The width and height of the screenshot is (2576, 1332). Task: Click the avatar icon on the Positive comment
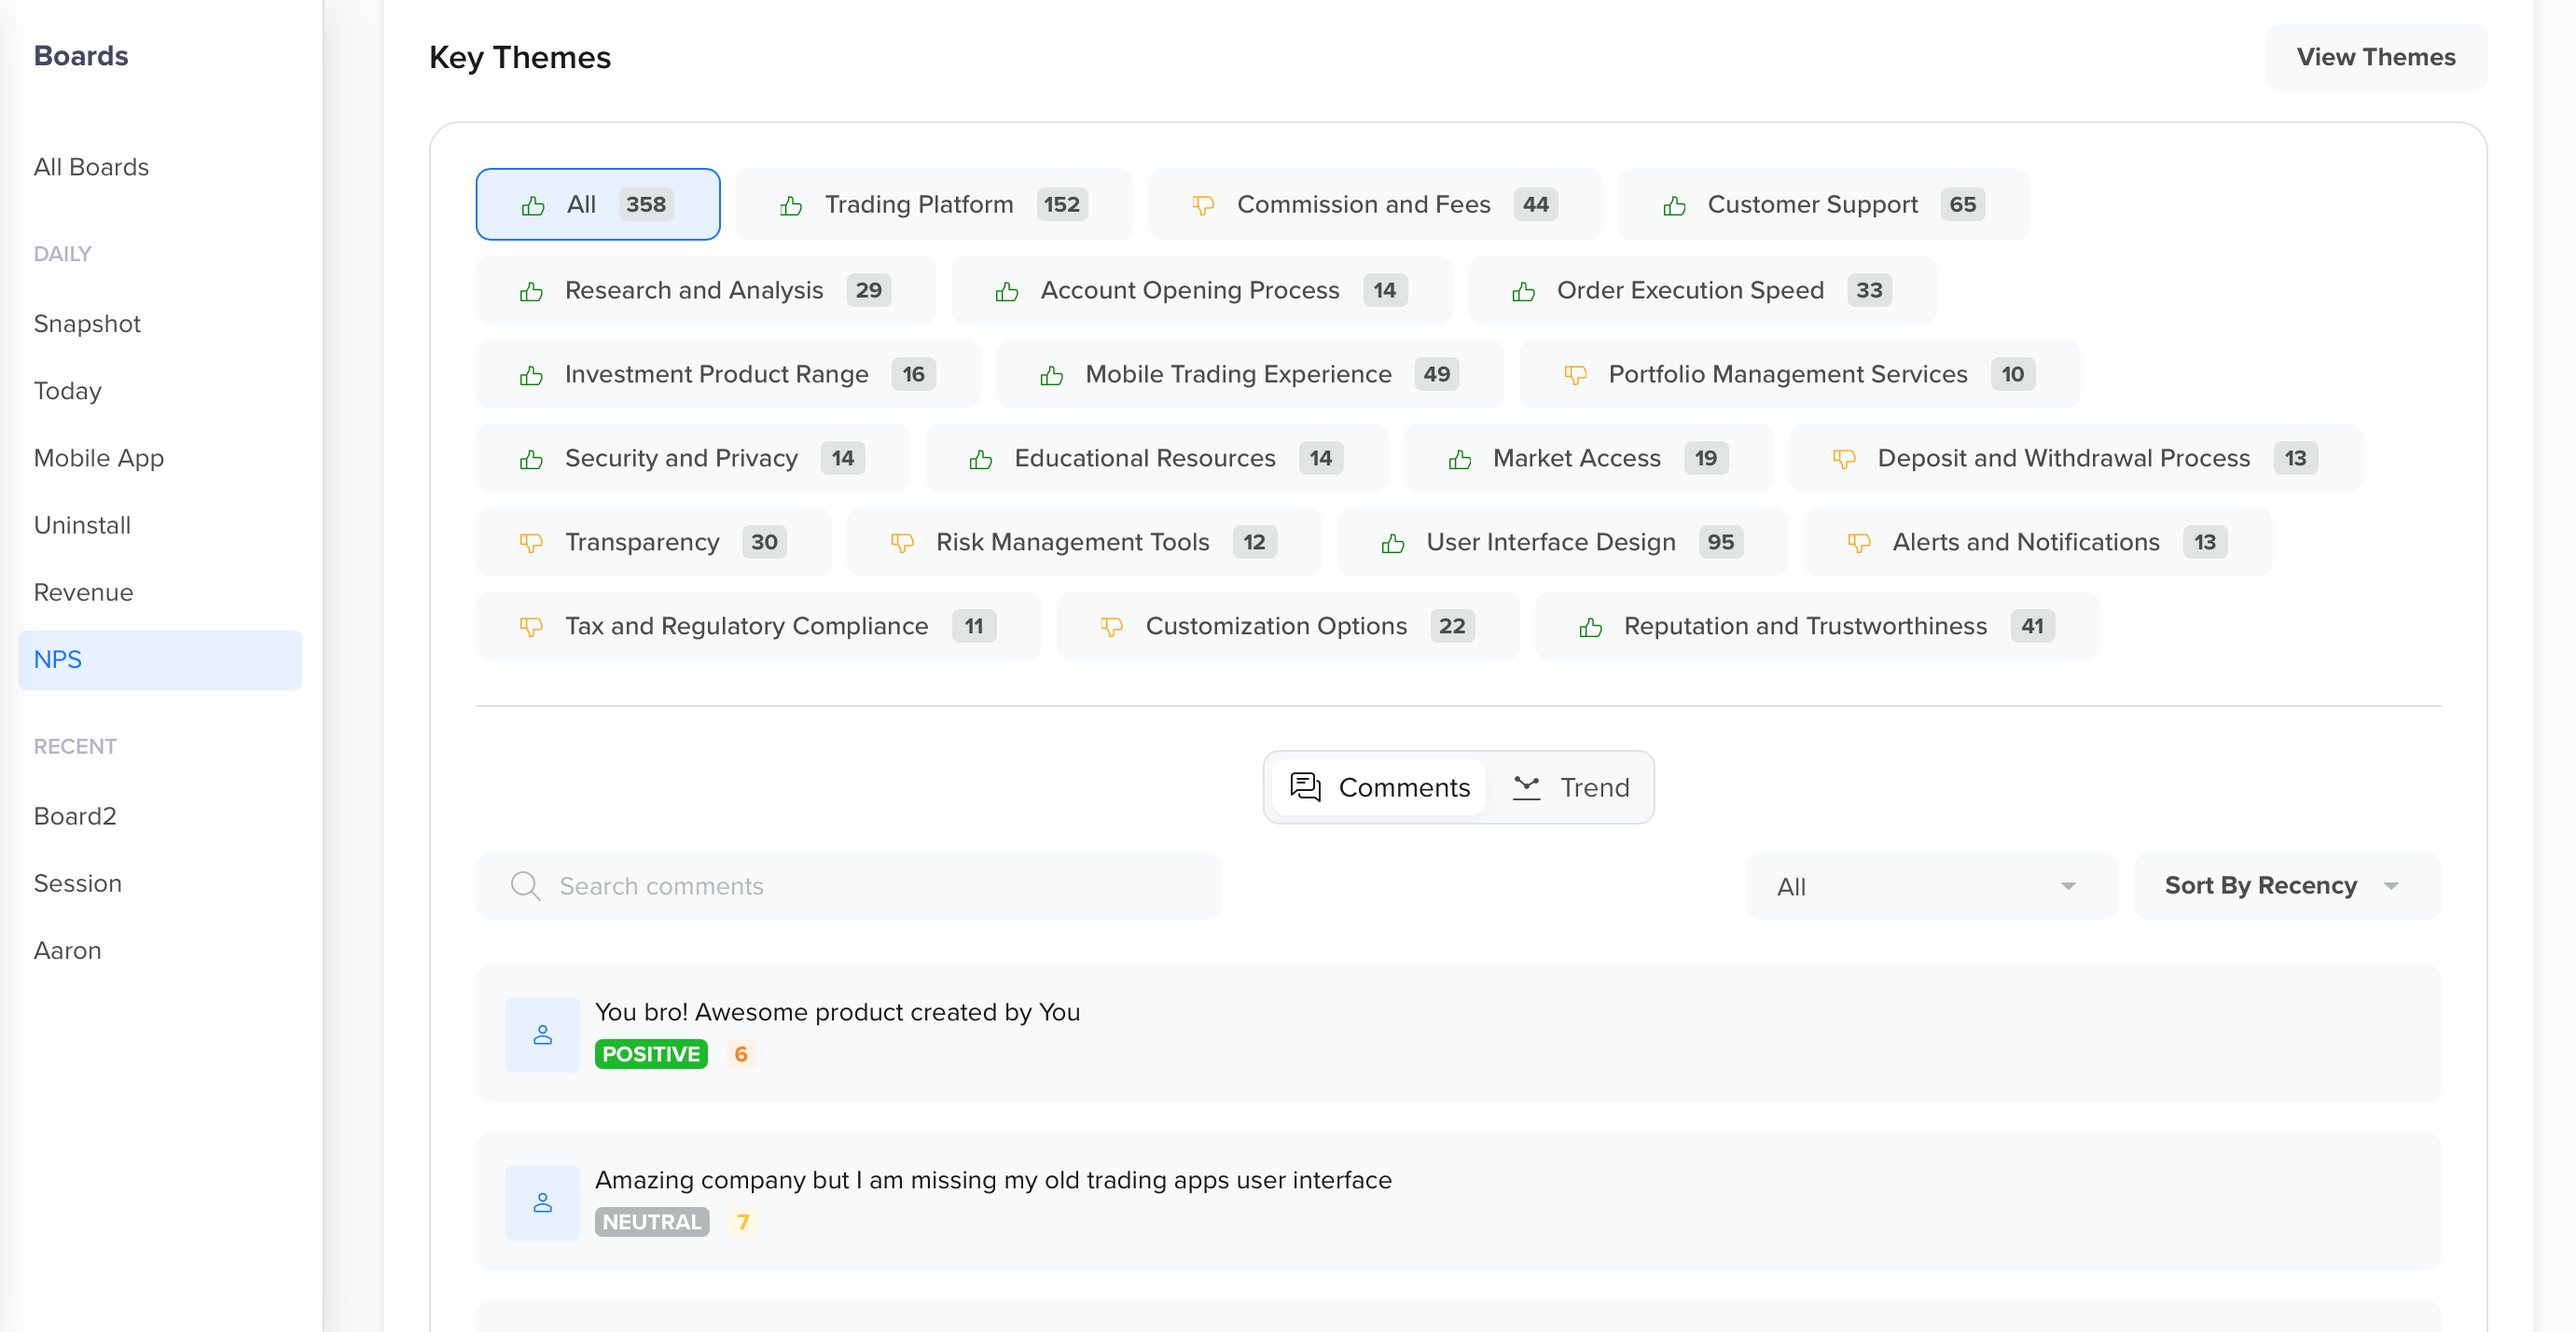[542, 1035]
